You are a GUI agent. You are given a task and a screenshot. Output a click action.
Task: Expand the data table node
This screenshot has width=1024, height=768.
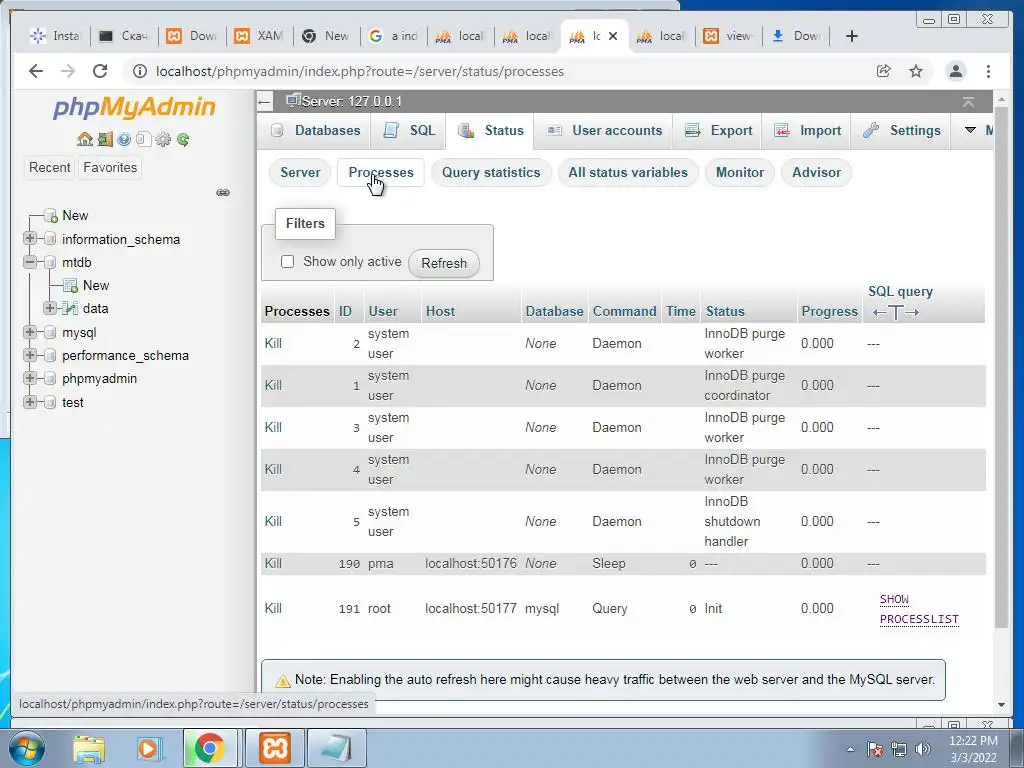[50, 308]
